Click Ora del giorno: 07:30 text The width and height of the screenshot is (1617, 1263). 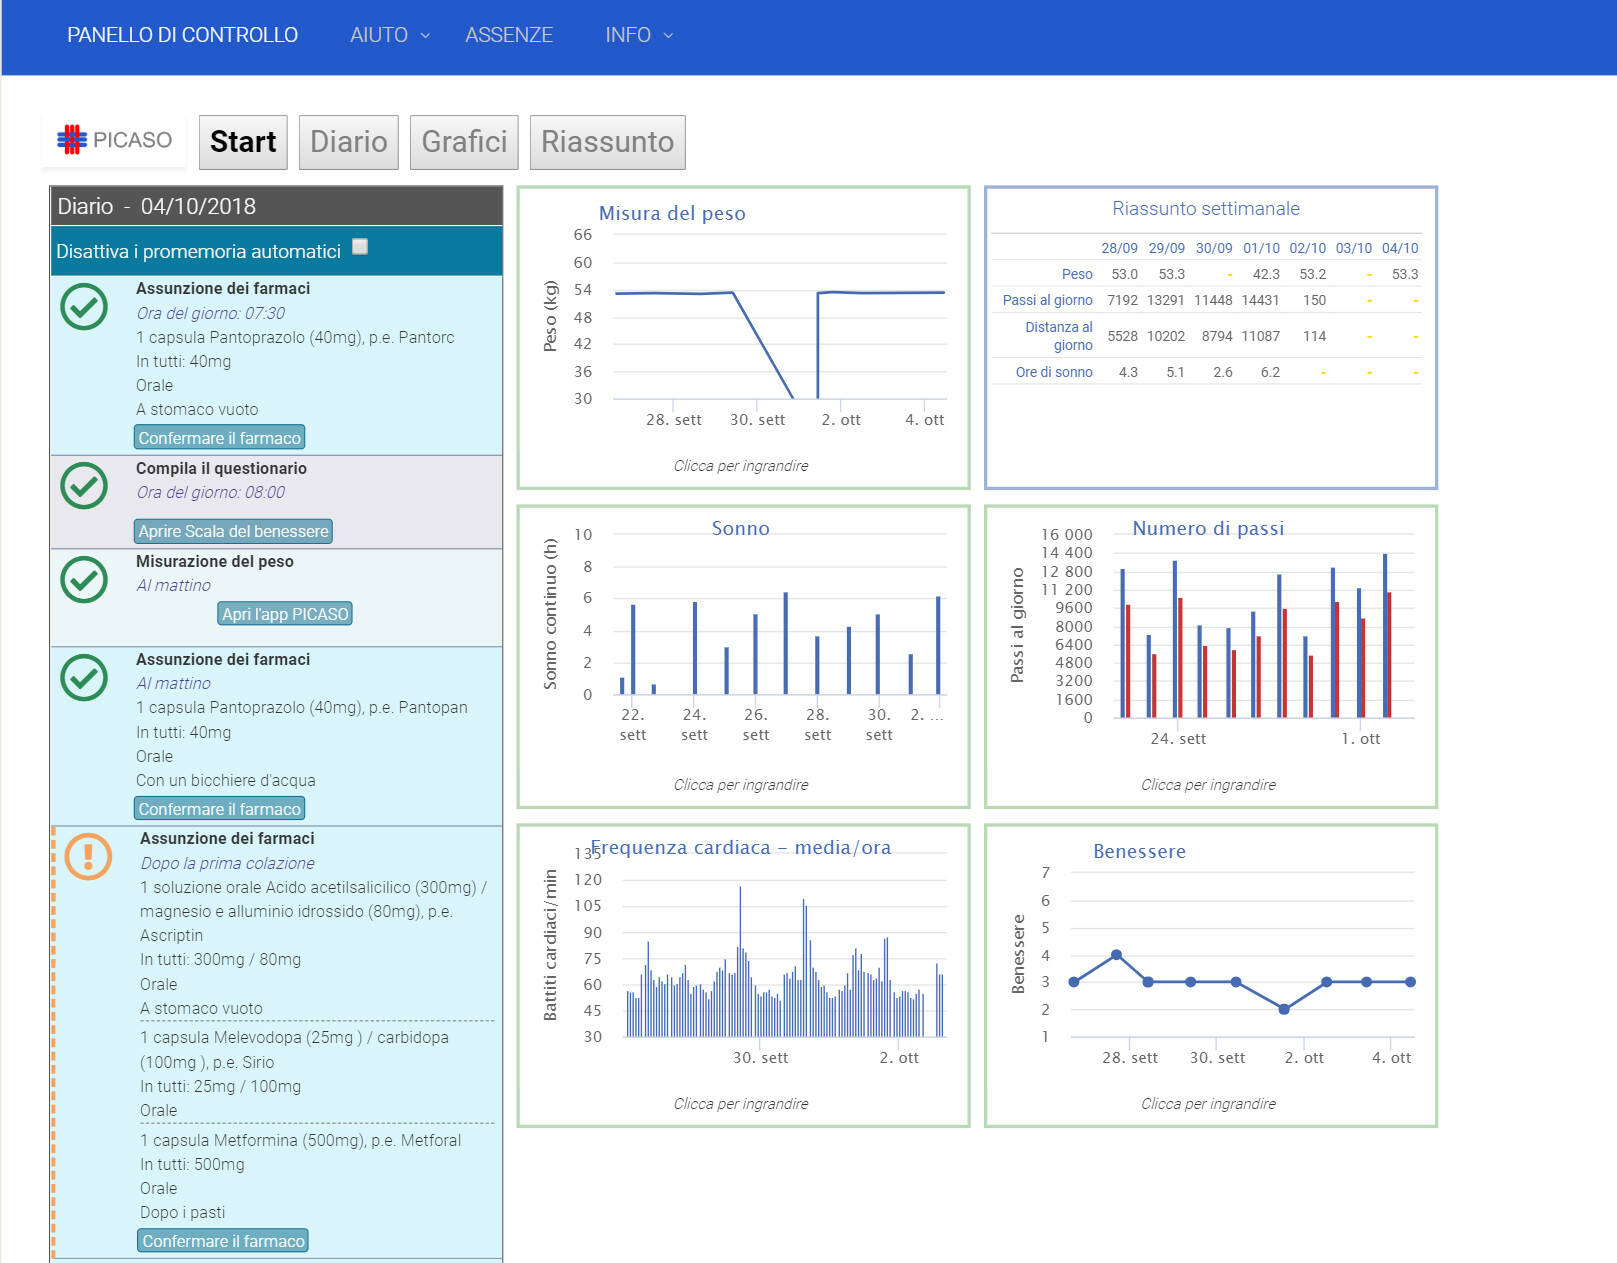tap(210, 313)
